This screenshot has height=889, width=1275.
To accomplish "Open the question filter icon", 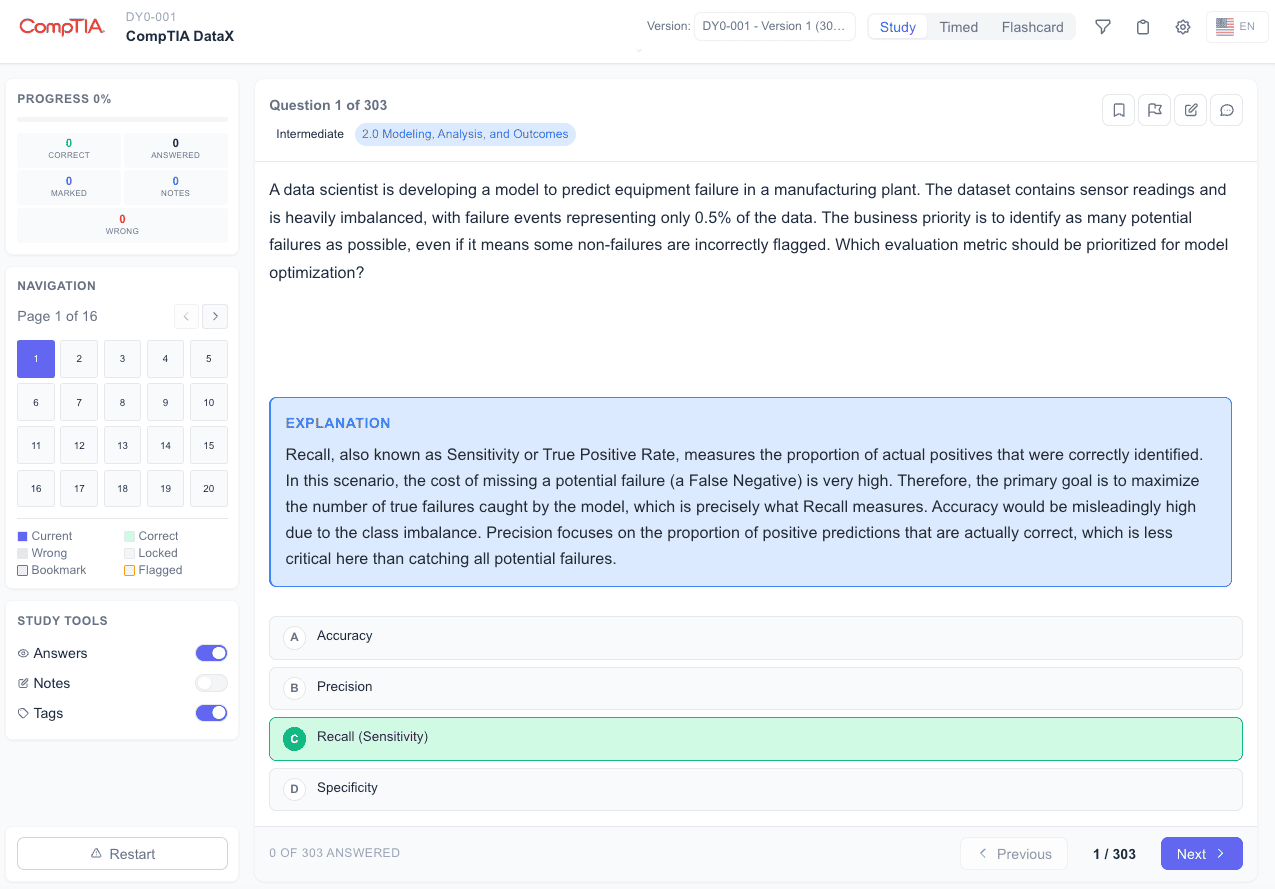I will (1103, 27).
